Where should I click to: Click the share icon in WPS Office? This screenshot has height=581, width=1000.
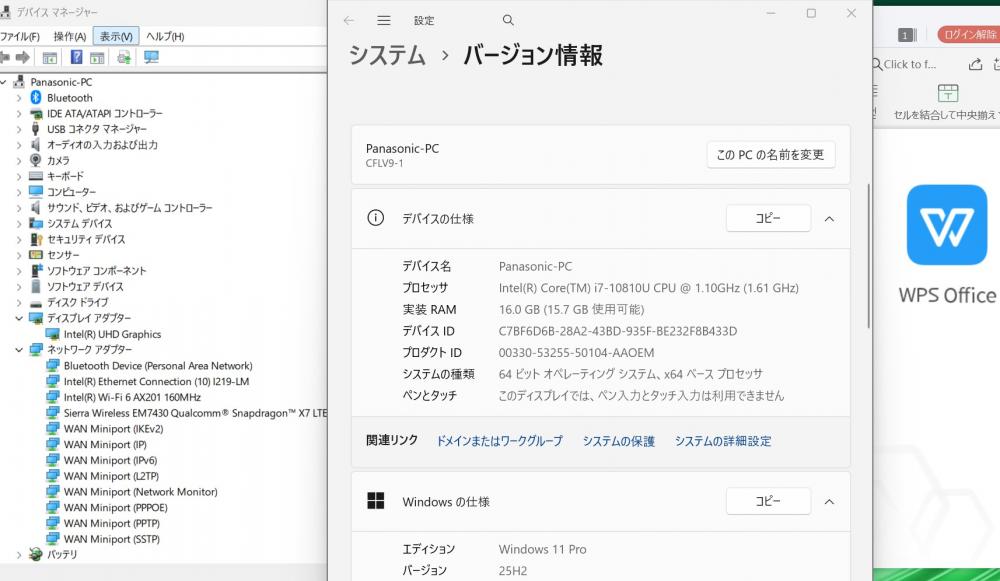(975, 64)
